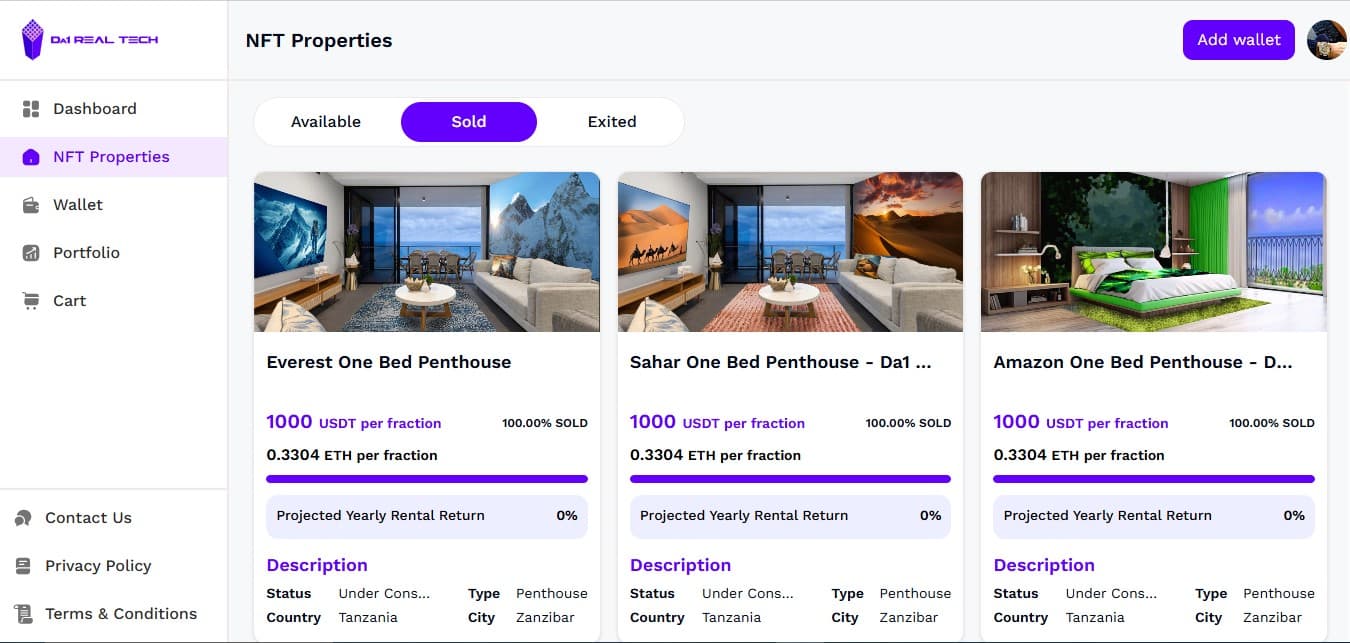Click the Contact Us phone icon

pos(24,517)
